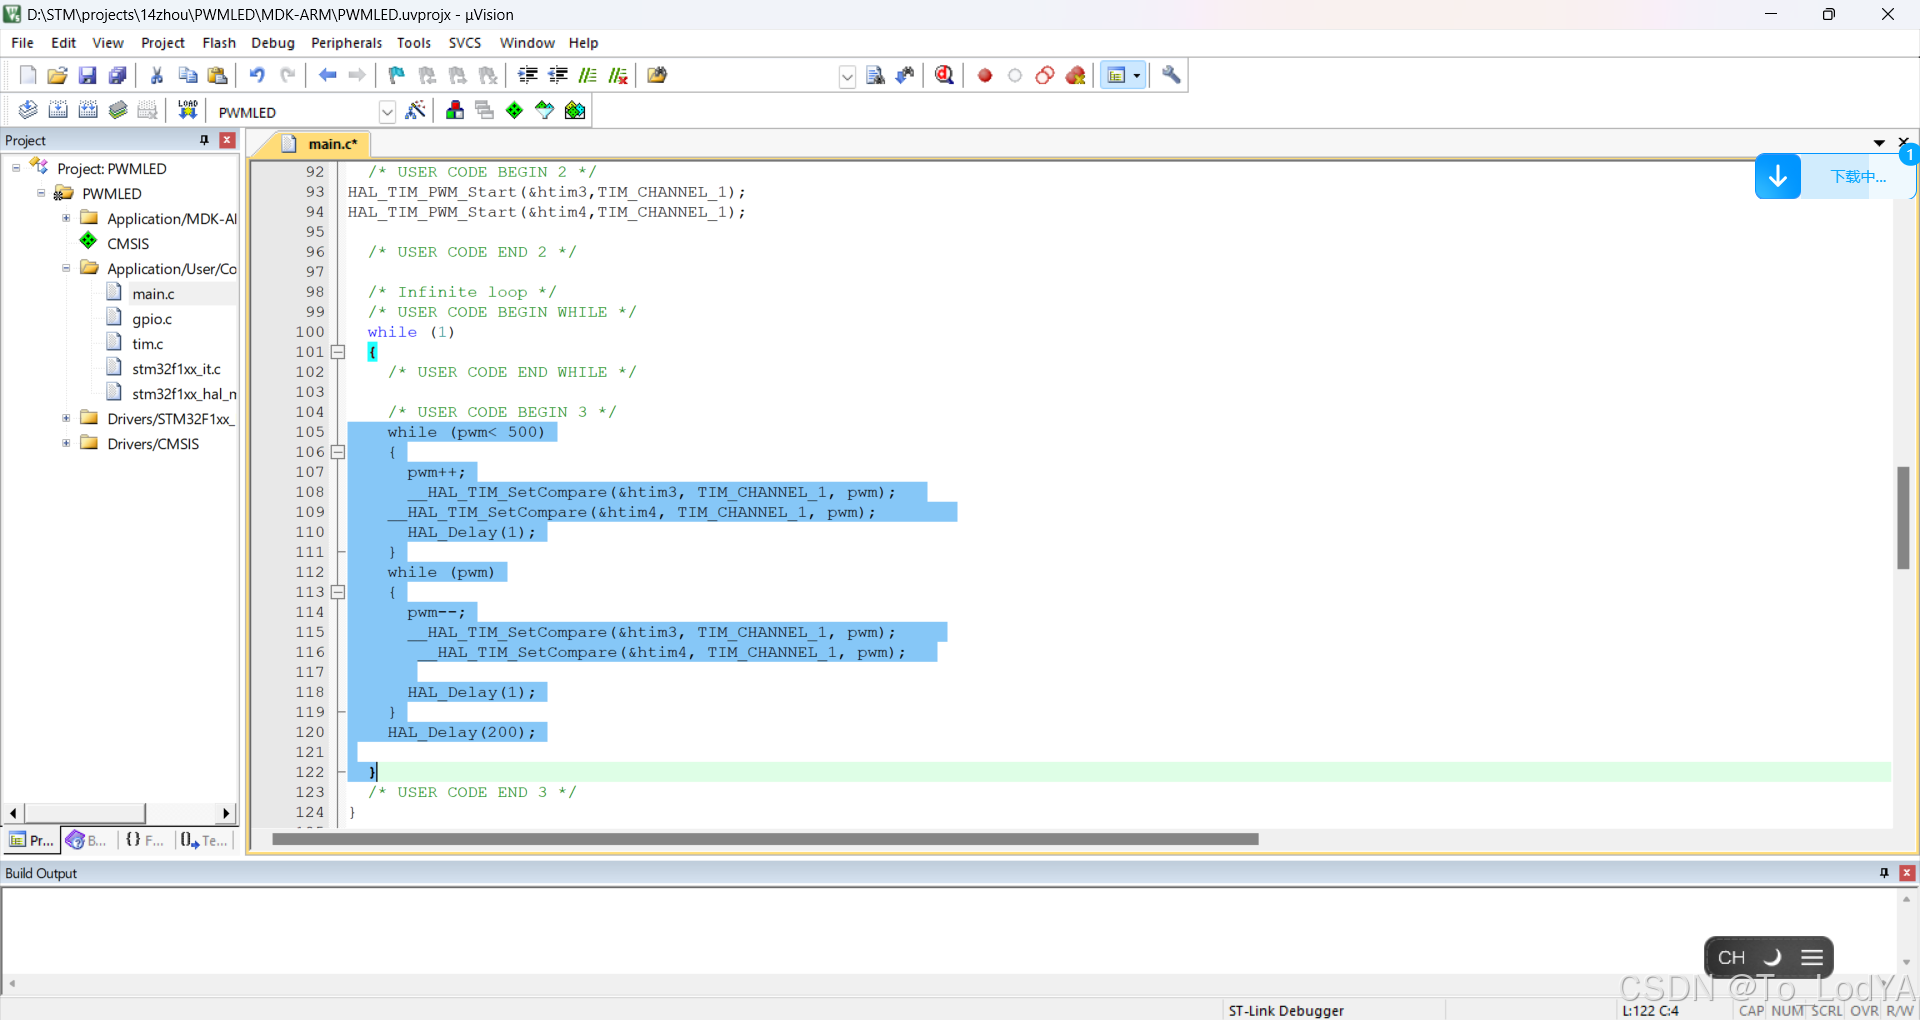
Task: Switch to the Books panel tab
Action: (x=87, y=840)
